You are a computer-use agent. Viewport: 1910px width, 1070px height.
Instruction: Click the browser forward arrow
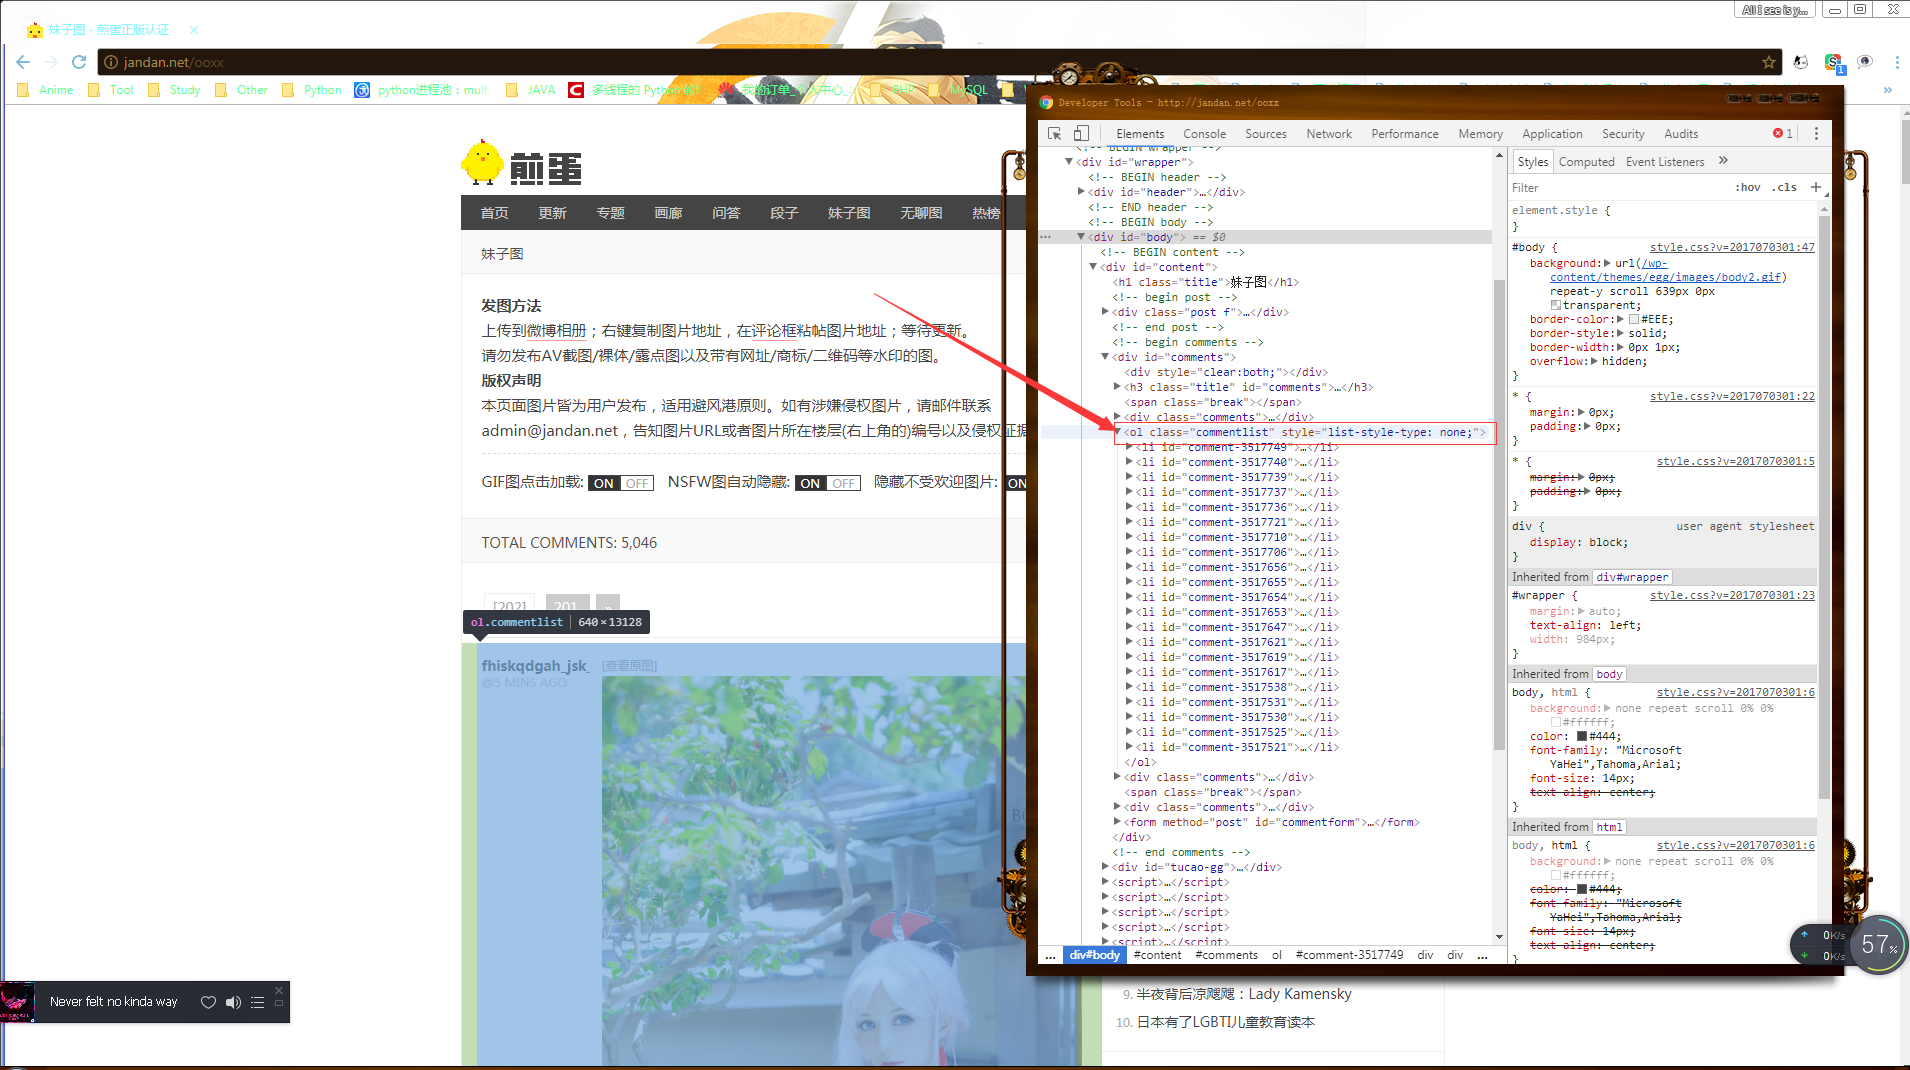point(51,62)
